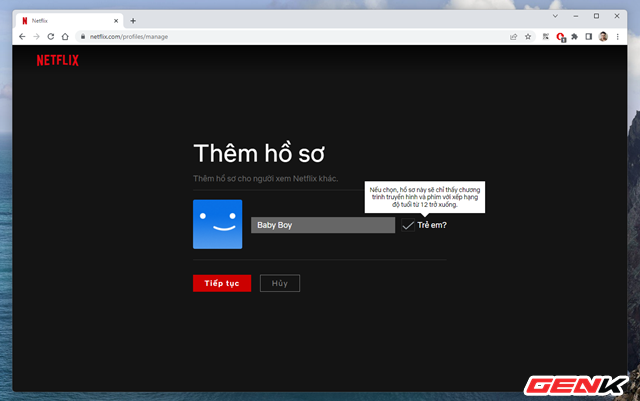The image size is (640, 401).
Task: Select the Netflix browser tab
Action: [69, 21]
